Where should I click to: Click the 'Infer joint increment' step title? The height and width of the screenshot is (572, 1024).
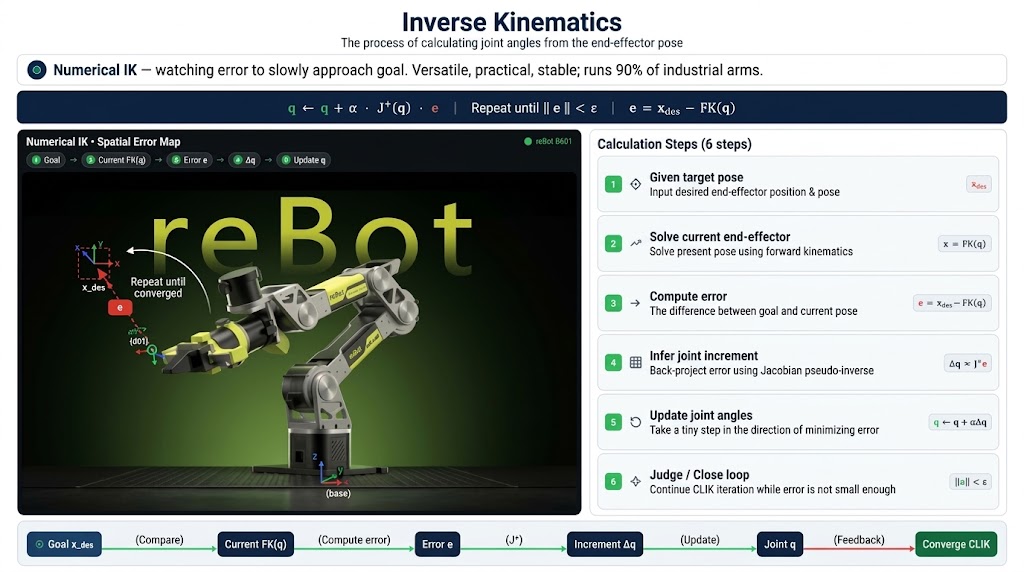point(703,355)
